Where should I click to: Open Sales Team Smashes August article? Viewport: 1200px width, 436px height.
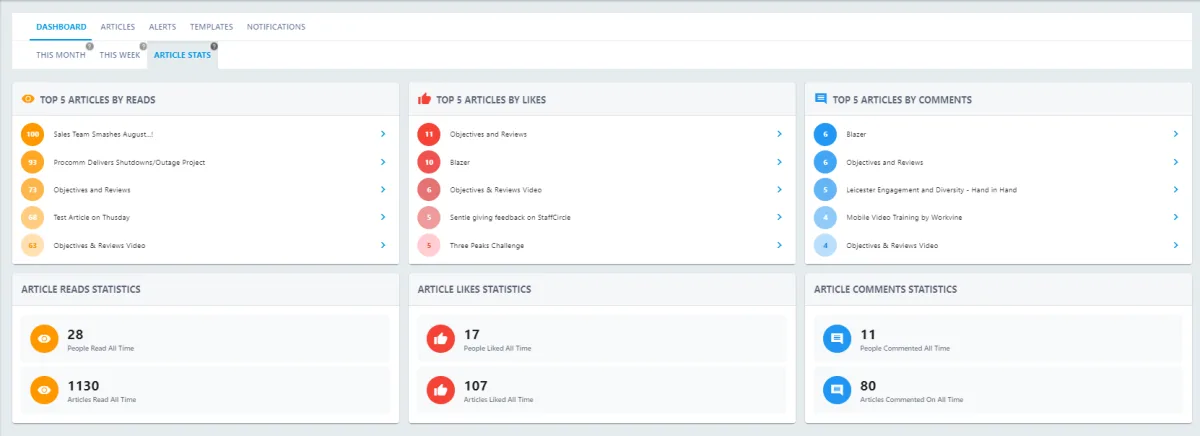pos(104,134)
